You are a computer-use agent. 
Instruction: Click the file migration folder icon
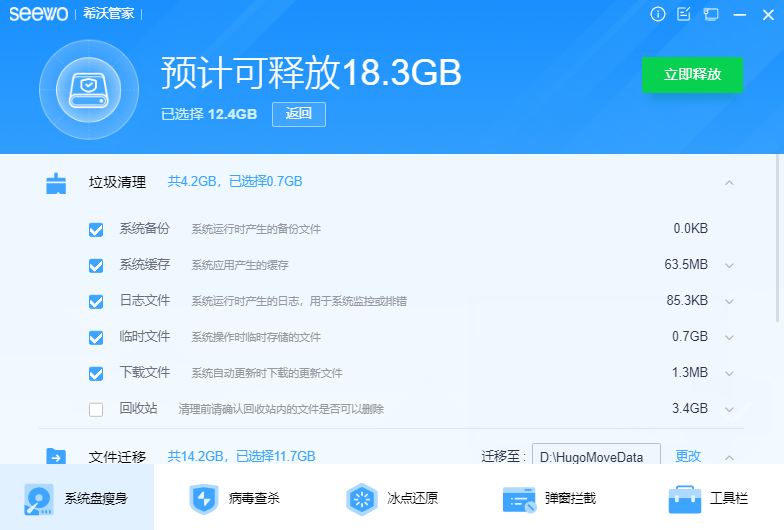(56, 457)
